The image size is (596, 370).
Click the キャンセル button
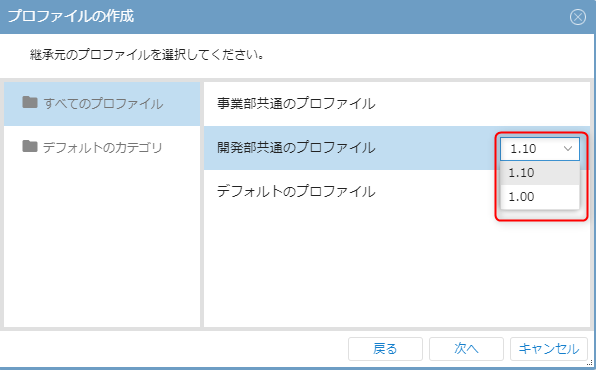click(549, 349)
